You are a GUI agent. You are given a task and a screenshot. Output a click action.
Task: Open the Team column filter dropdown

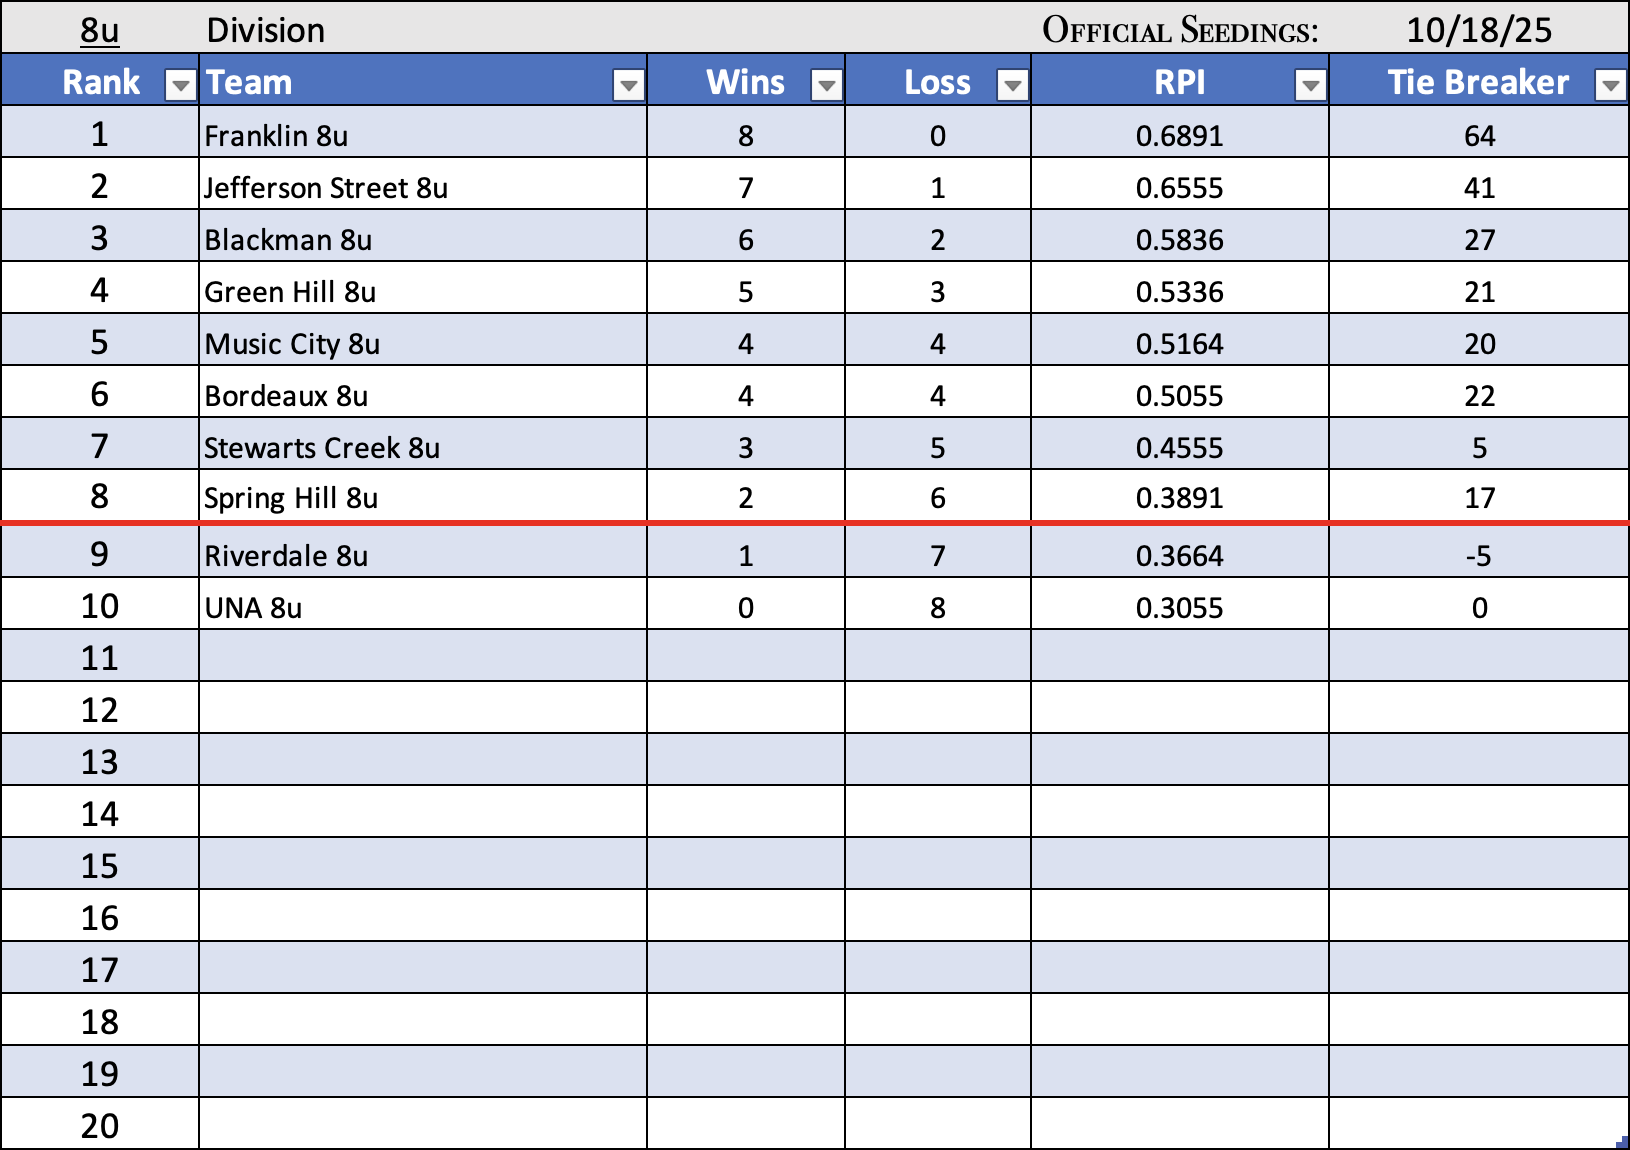[x=628, y=87]
